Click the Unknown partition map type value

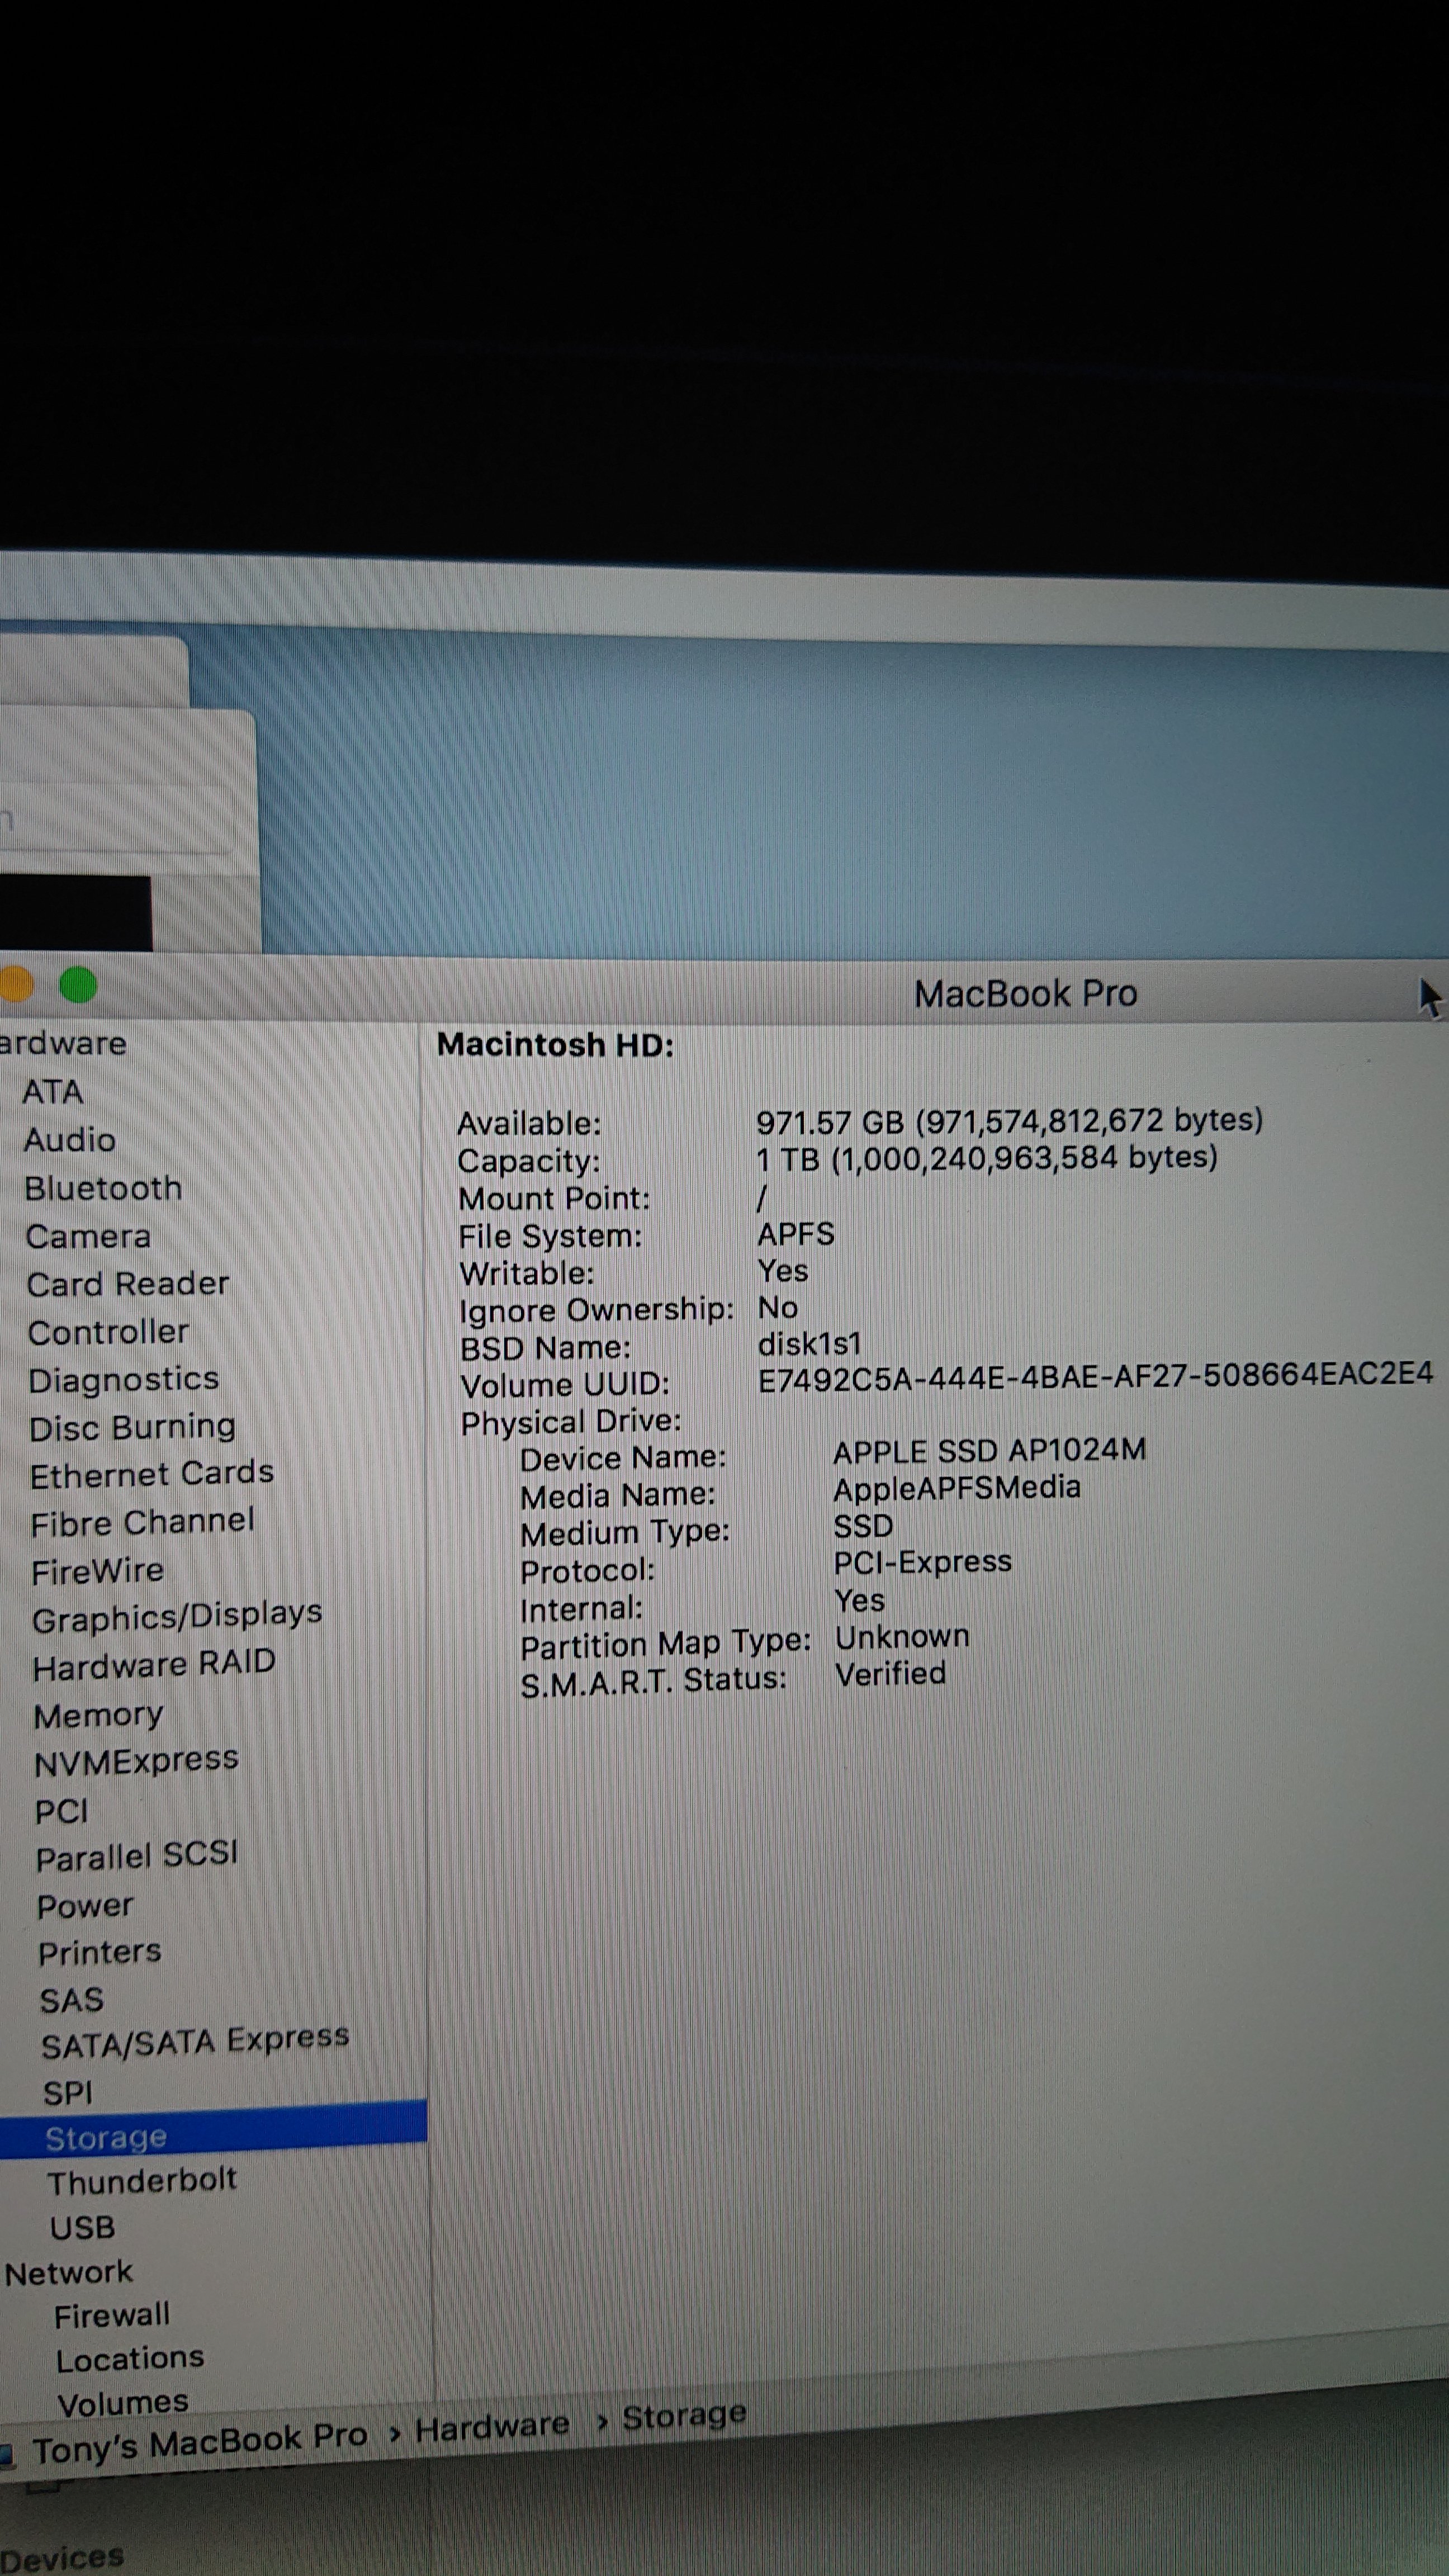coord(902,1637)
